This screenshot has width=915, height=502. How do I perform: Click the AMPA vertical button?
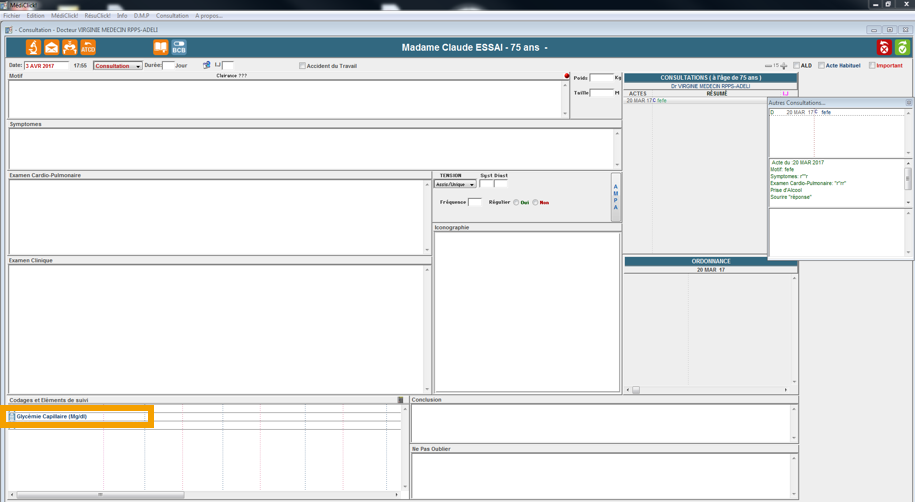[x=615, y=197]
